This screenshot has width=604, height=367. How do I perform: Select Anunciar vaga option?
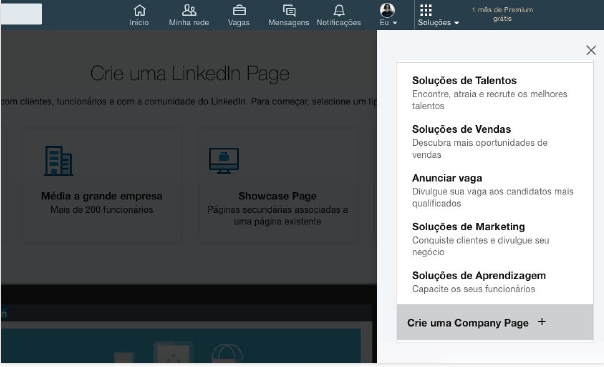pos(447,178)
